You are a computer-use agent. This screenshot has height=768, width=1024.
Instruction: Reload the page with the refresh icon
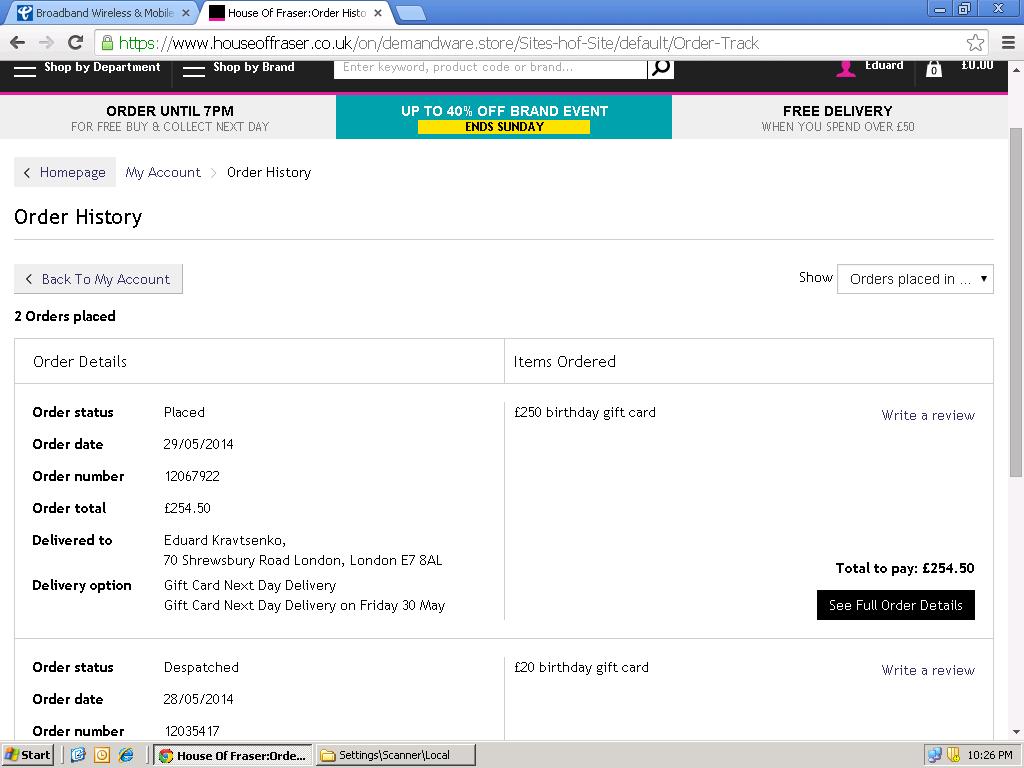click(x=76, y=43)
